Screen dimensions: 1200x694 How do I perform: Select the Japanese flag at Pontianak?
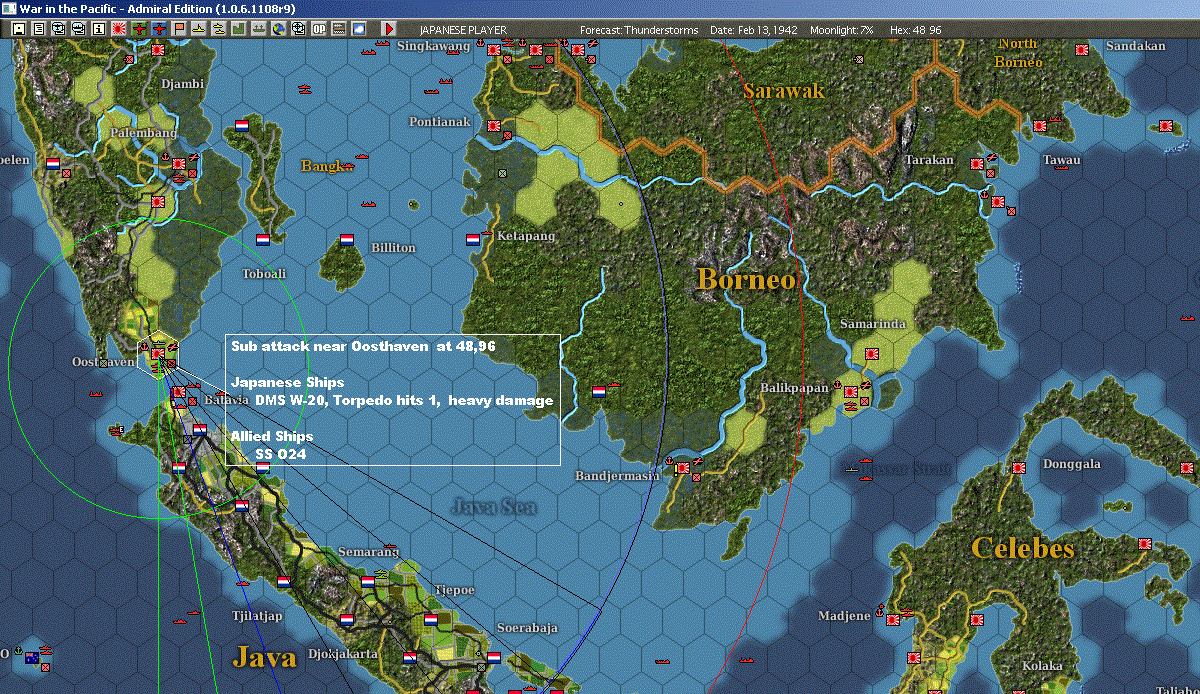493,125
